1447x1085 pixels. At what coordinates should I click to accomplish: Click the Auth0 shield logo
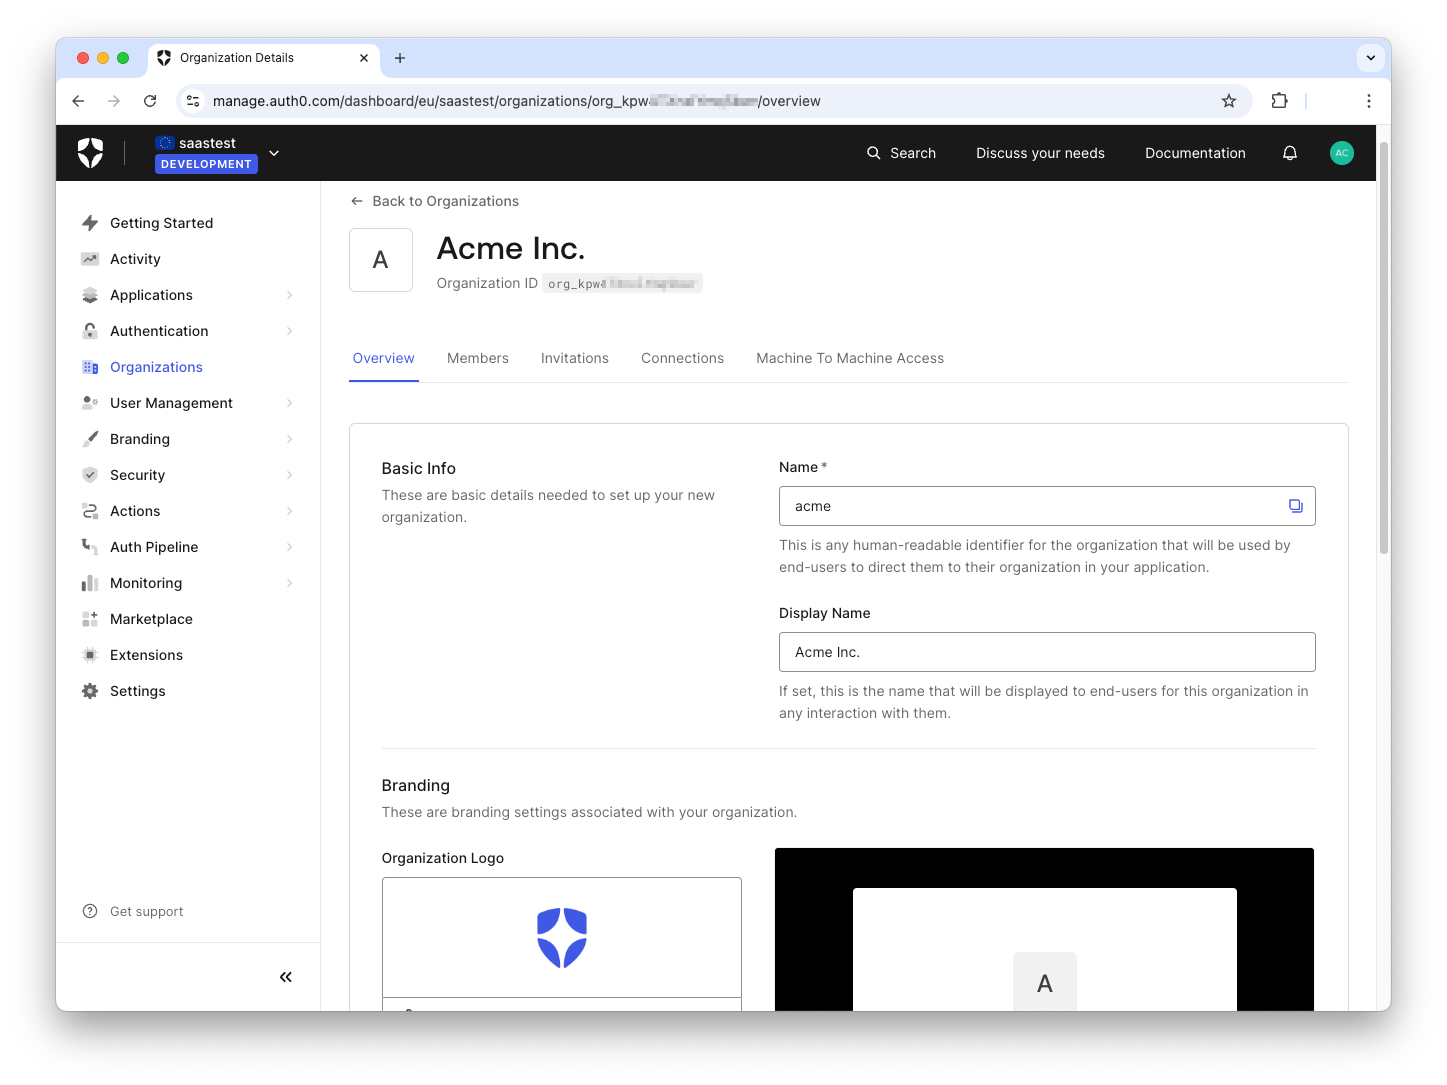[91, 153]
